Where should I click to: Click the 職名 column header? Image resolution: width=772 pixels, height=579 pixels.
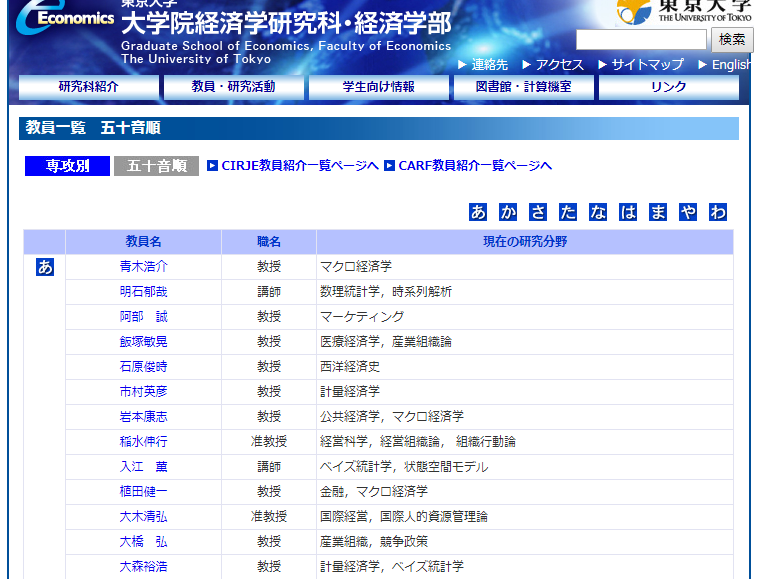[x=269, y=242]
